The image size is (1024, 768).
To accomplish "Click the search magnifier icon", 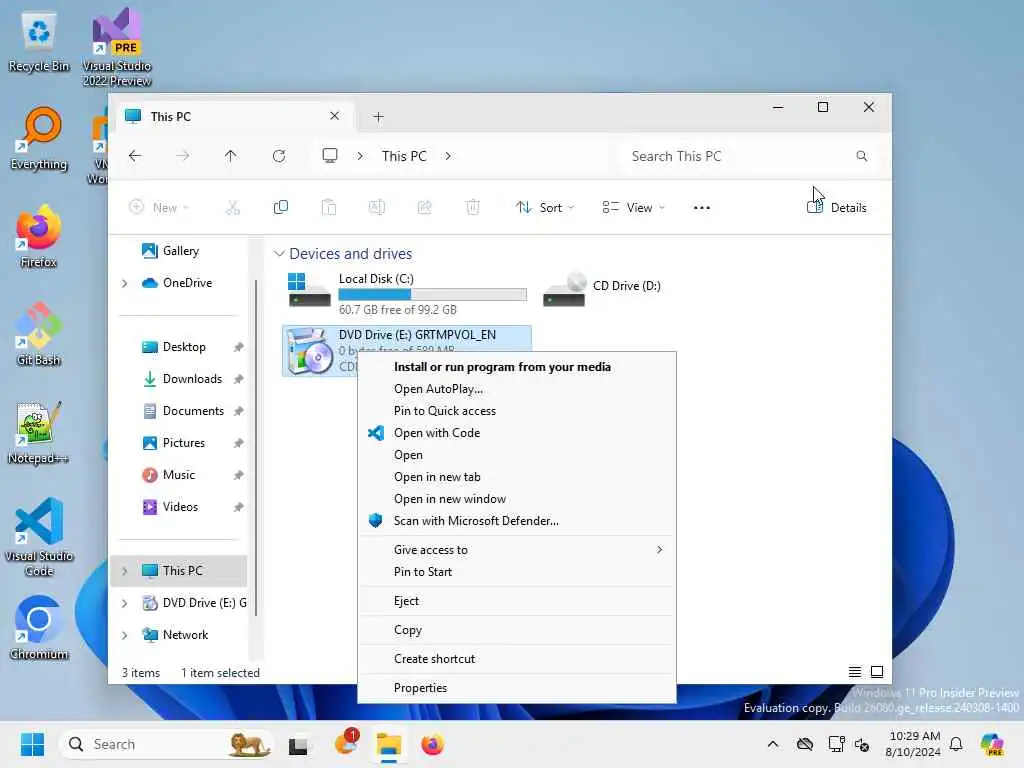I will 862,156.
